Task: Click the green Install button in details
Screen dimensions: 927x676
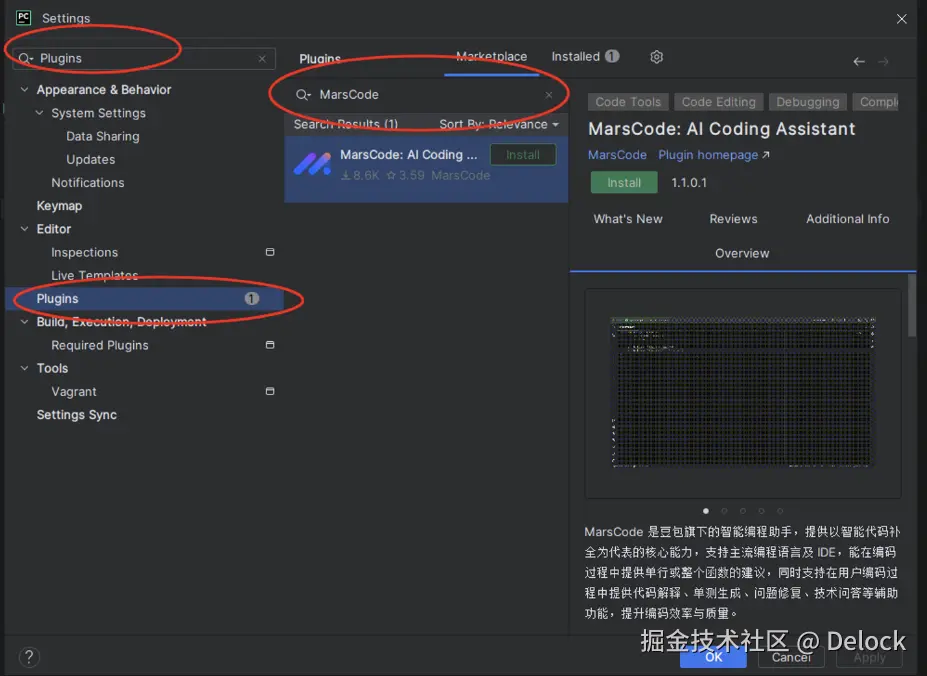Action: [624, 183]
